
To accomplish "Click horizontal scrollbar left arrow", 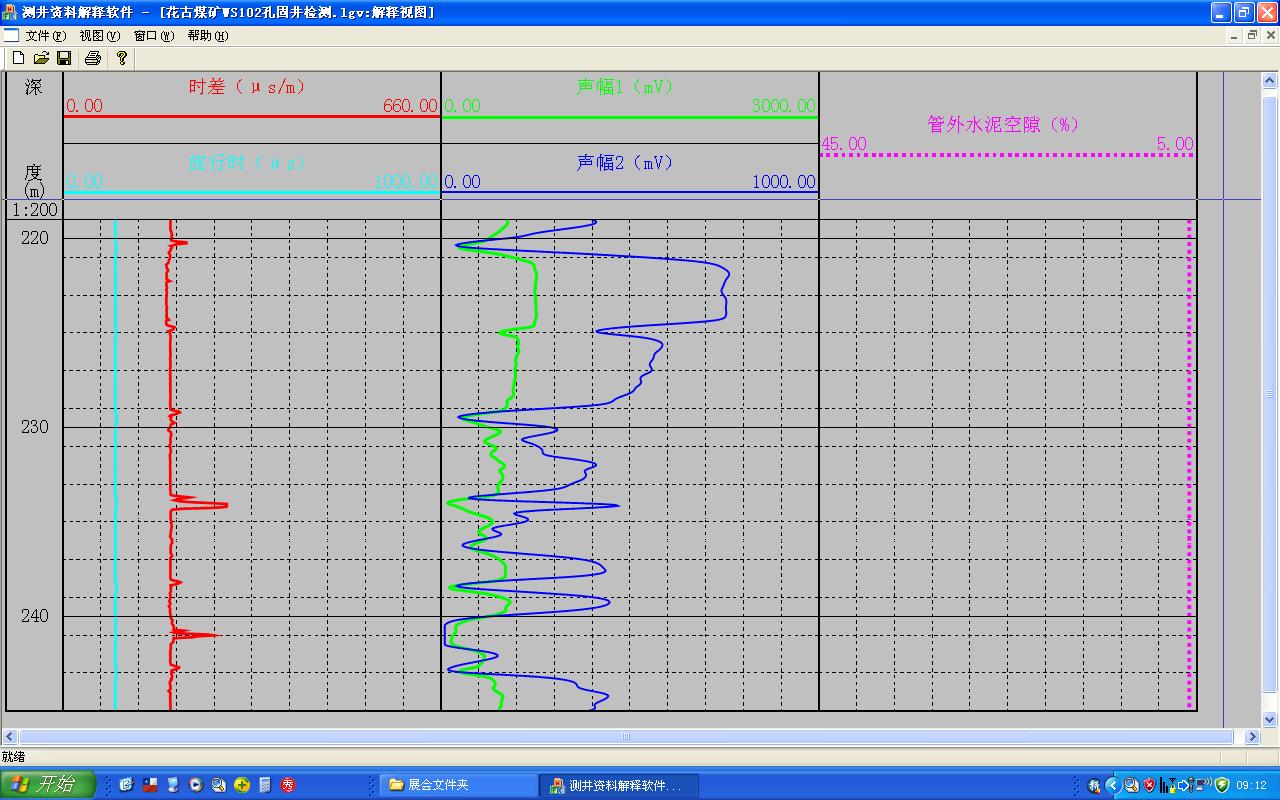I will [x=10, y=736].
